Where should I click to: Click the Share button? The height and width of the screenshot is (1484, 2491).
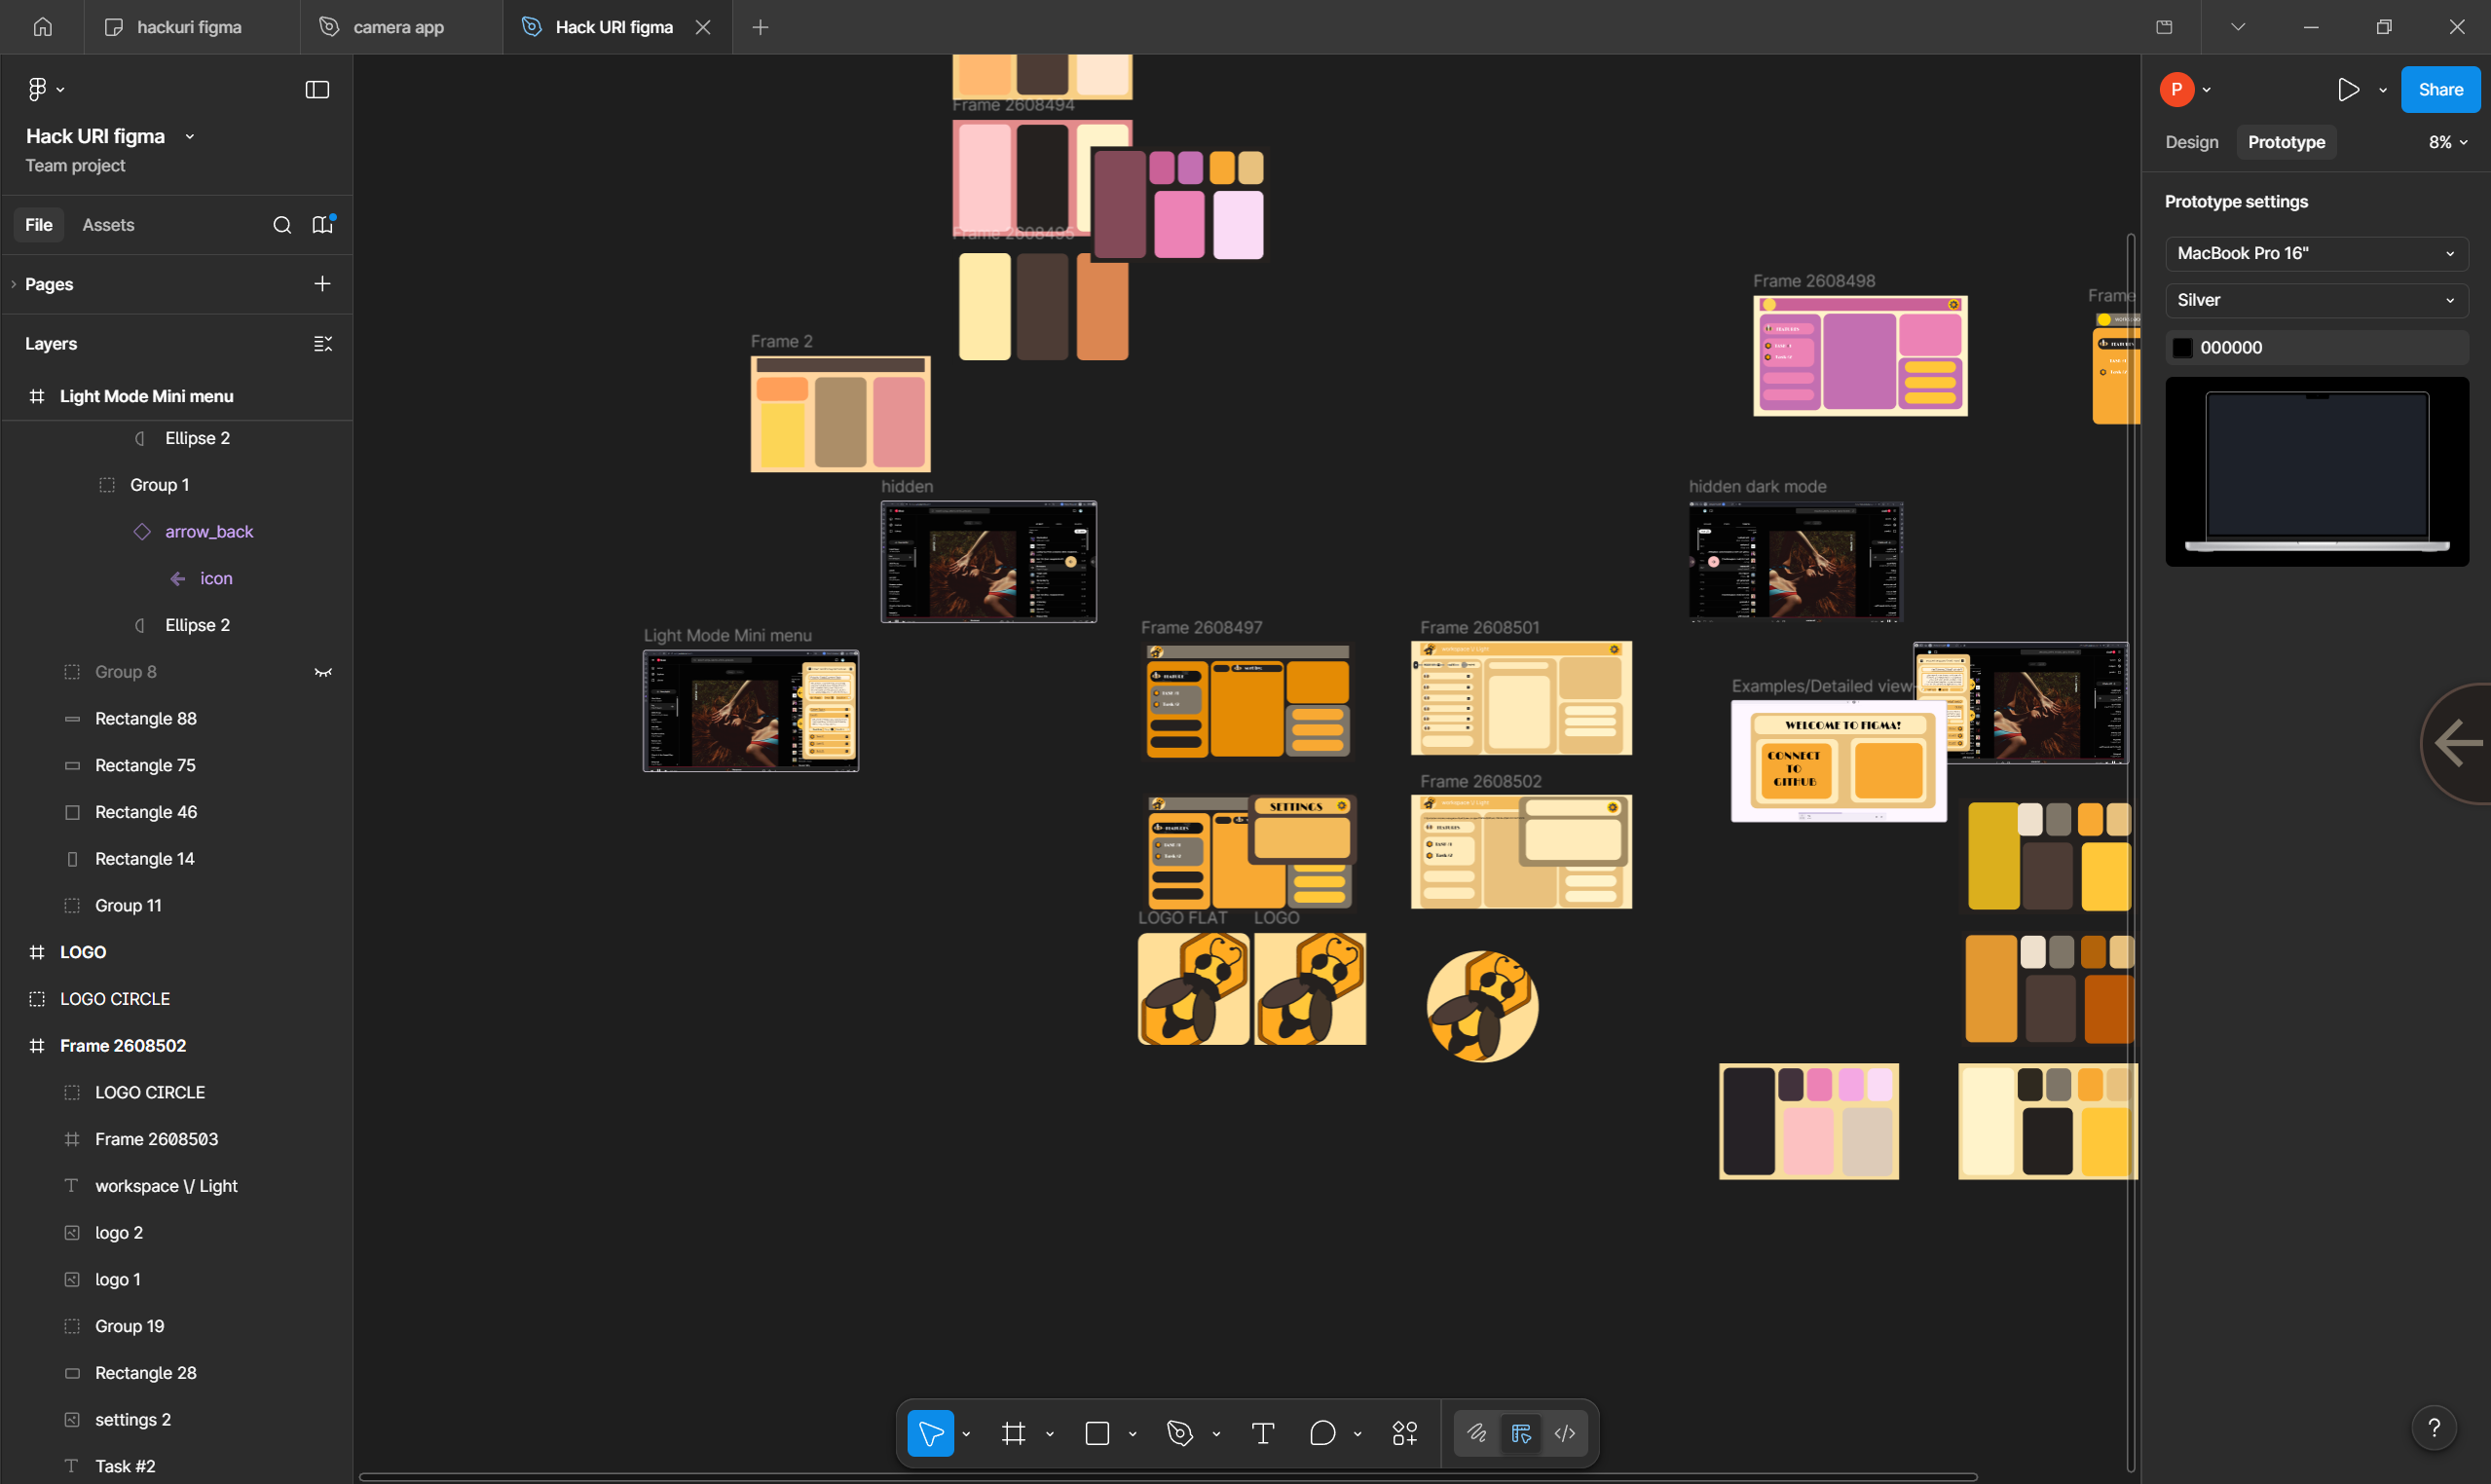pos(2439,90)
